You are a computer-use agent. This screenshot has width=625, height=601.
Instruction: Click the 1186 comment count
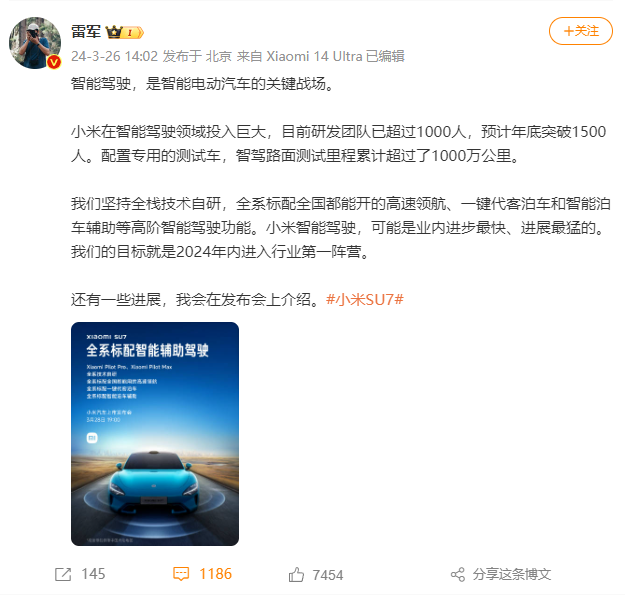pyautogui.click(x=215, y=574)
